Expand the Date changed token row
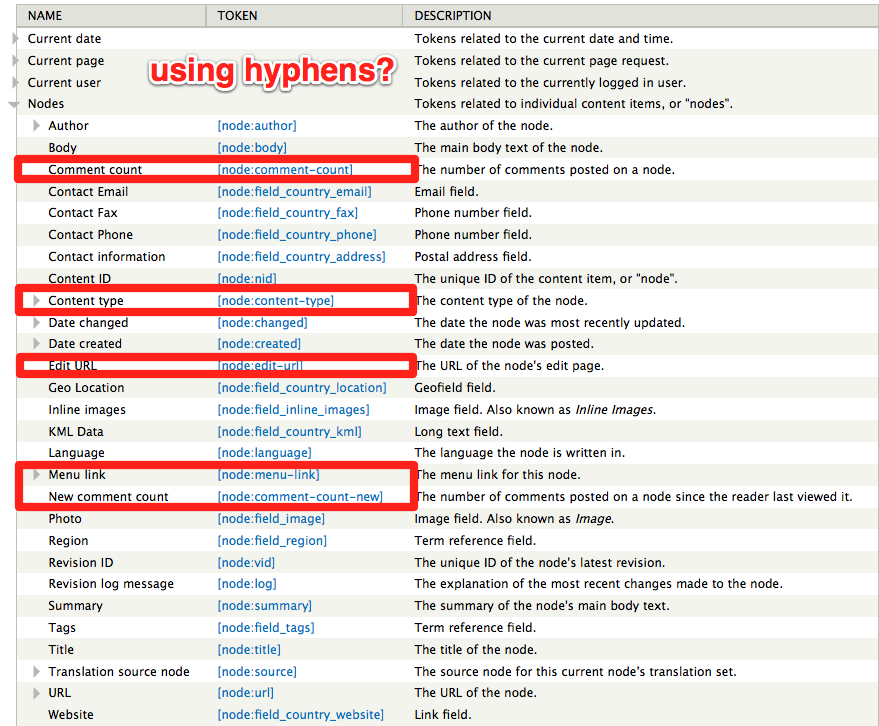 tap(36, 322)
